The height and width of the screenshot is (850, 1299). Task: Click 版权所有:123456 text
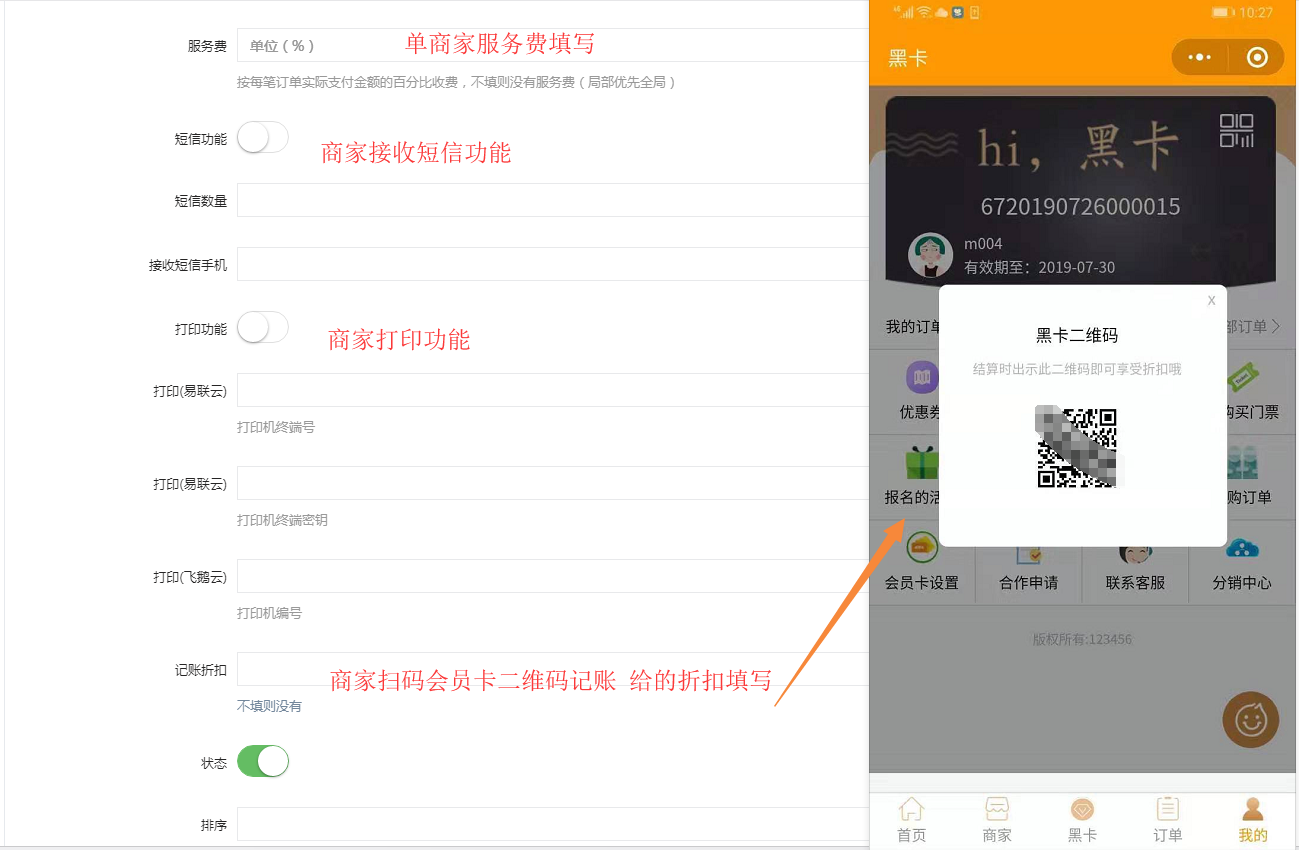click(x=1082, y=639)
